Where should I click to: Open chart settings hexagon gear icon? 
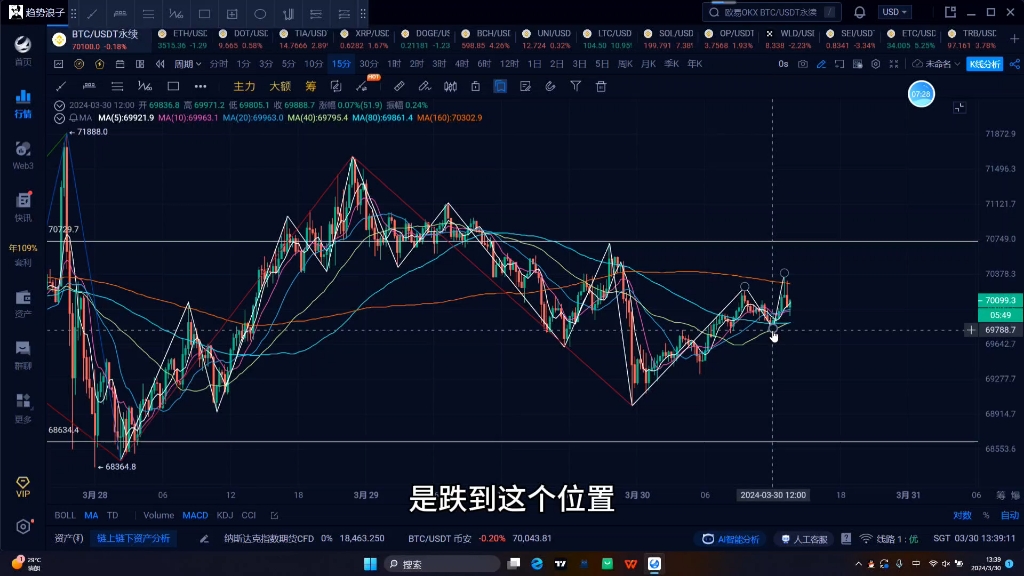[x=875, y=64]
